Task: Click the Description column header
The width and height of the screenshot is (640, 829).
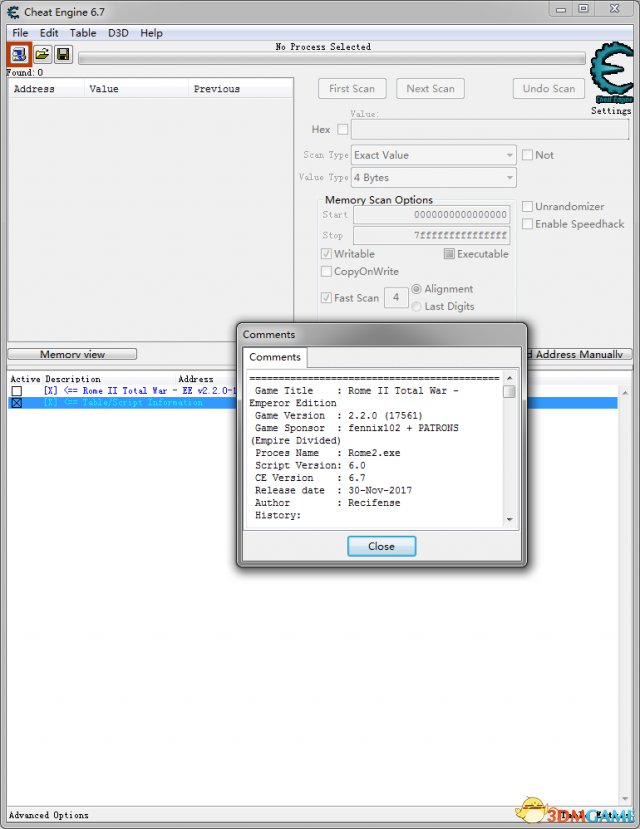Action: click(x=73, y=379)
